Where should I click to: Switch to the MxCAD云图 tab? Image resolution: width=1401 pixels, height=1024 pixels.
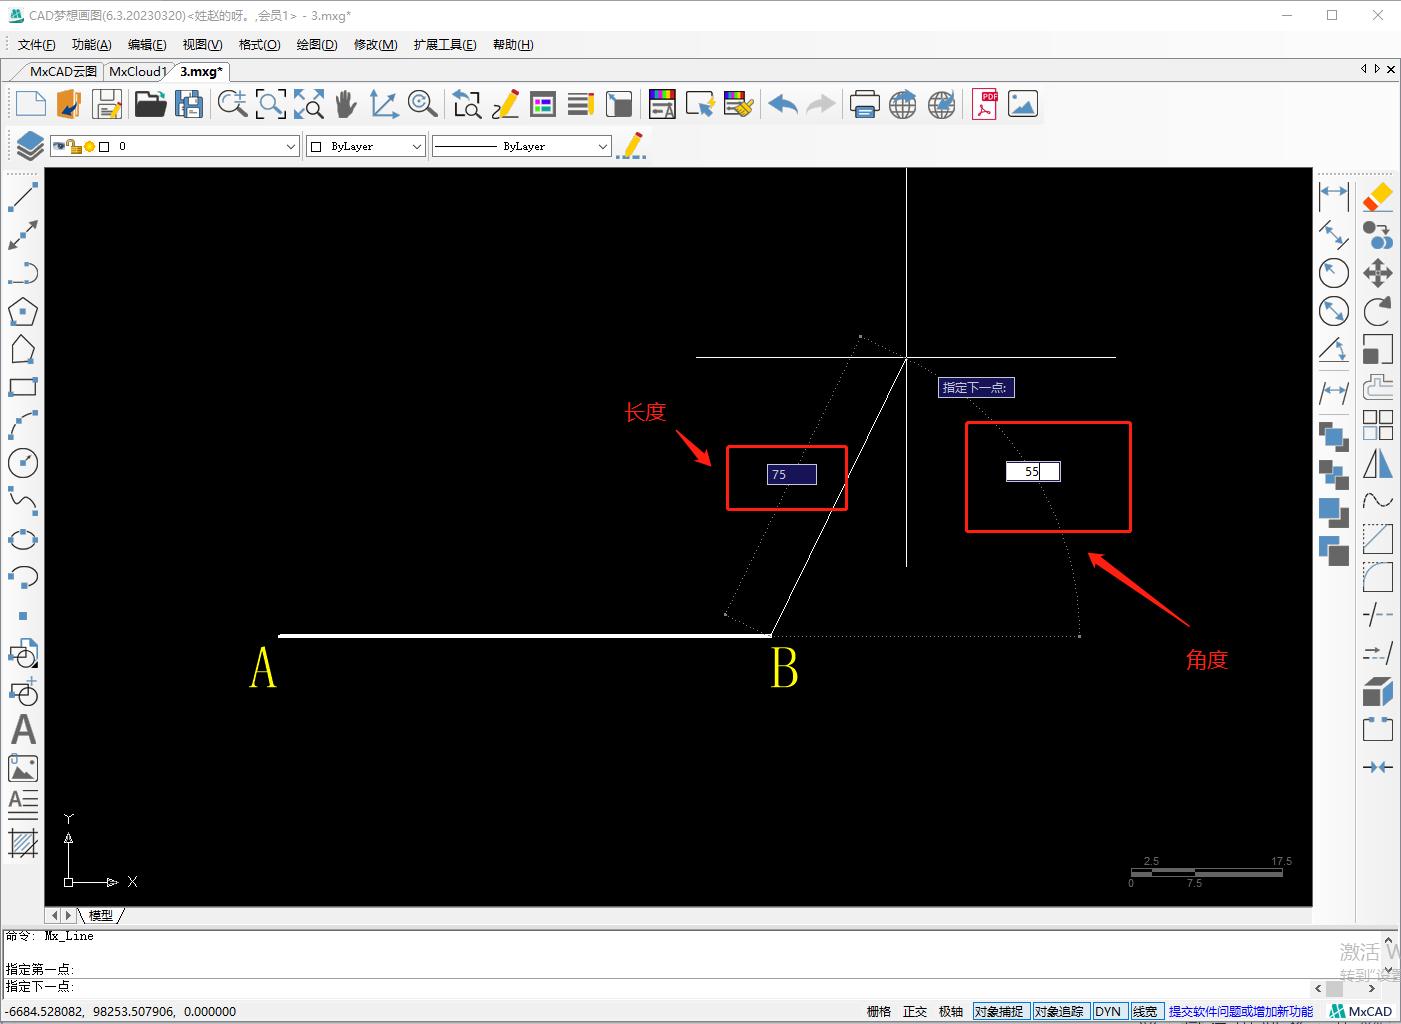click(61, 71)
